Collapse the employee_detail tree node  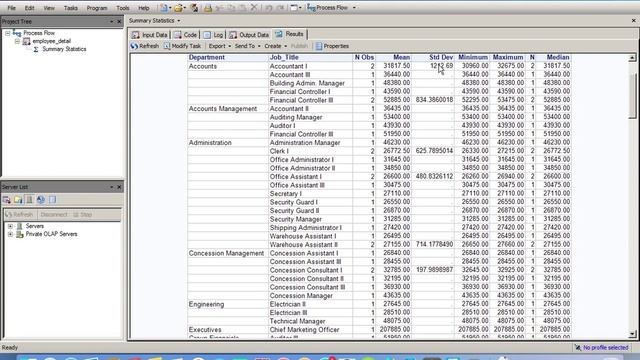[x=17, y=41]
